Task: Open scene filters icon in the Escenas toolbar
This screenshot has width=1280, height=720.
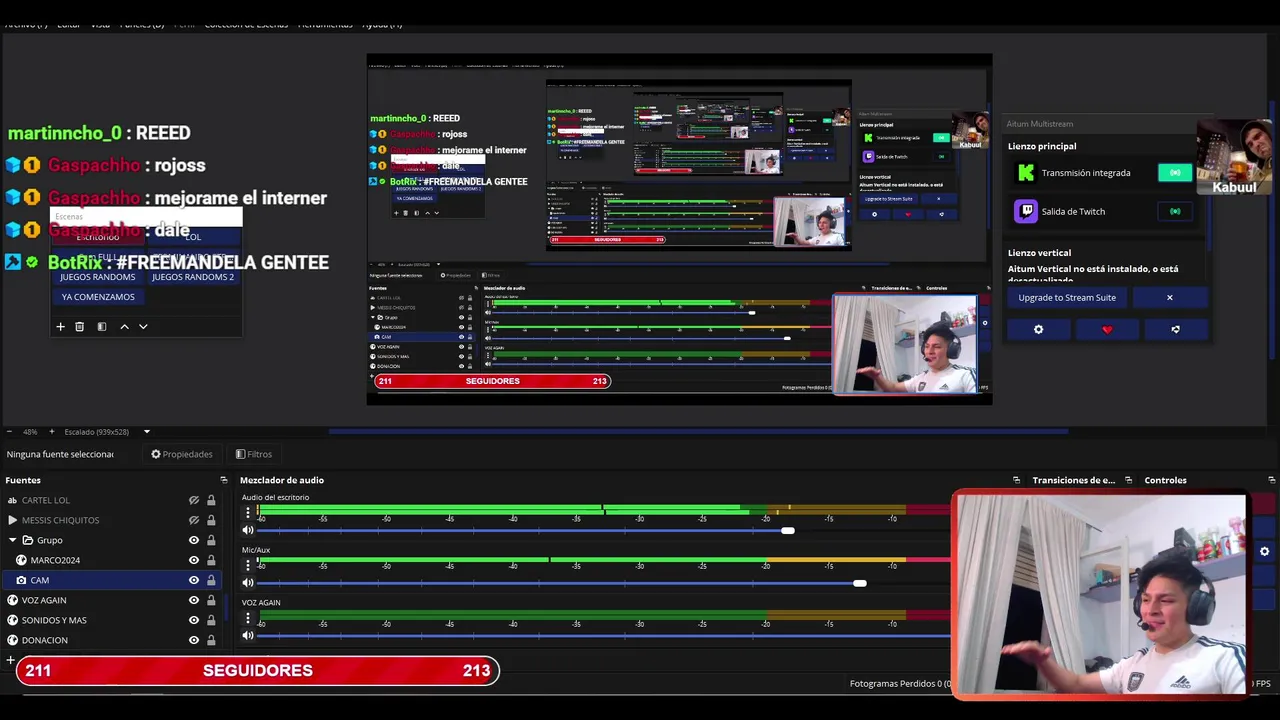Action: [101, 327]
